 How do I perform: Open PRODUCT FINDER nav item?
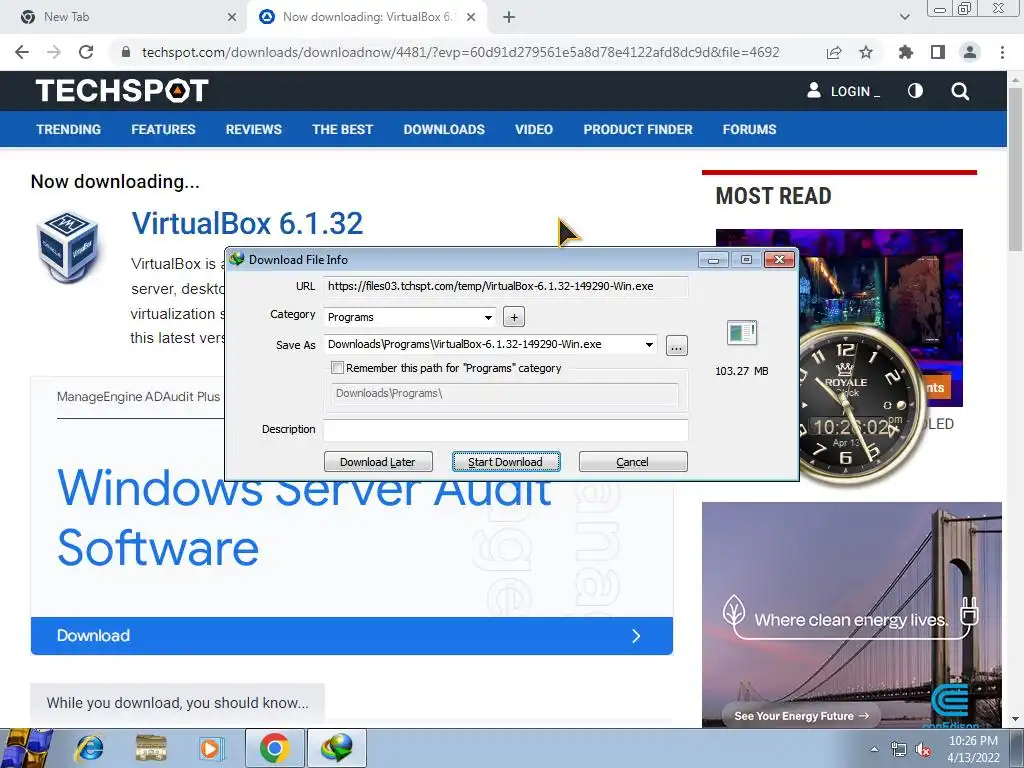[x=638, y=129]
